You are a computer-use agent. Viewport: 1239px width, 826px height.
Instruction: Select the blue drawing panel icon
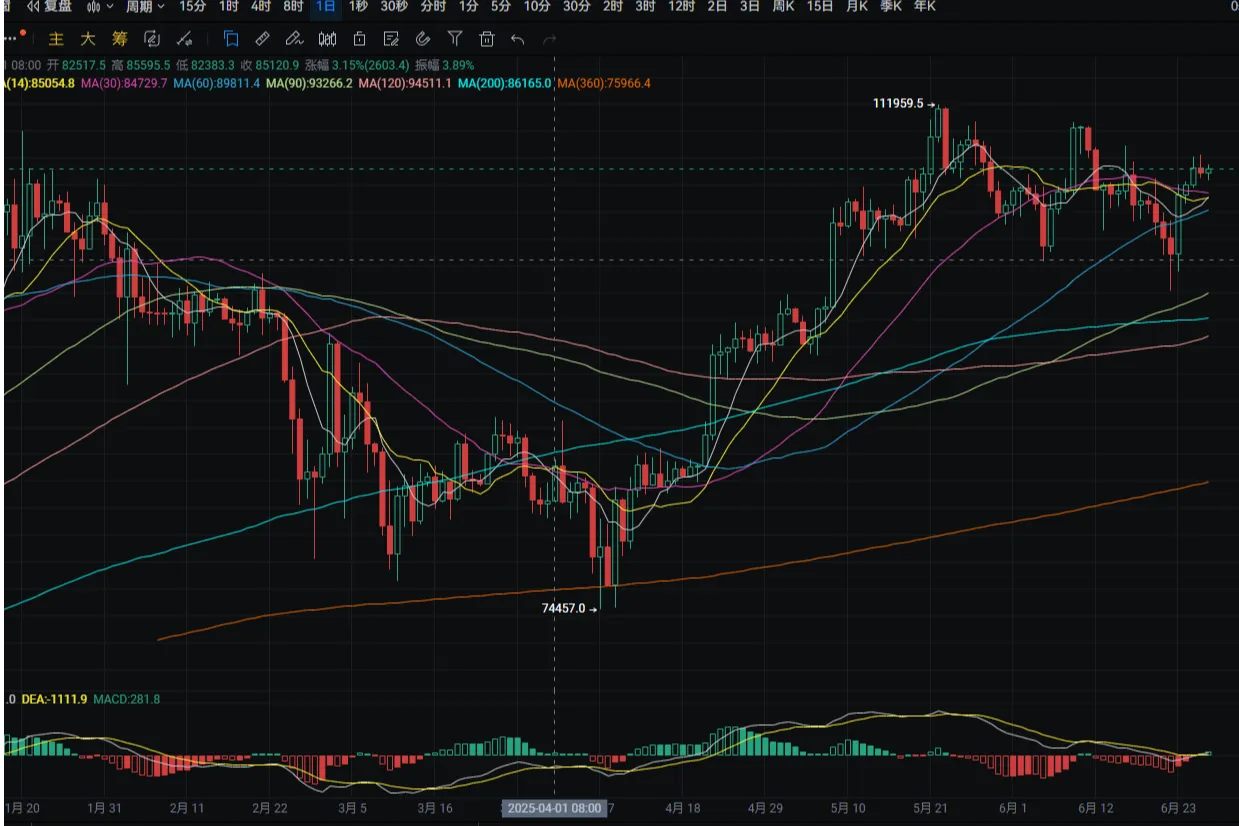point(231,39)
